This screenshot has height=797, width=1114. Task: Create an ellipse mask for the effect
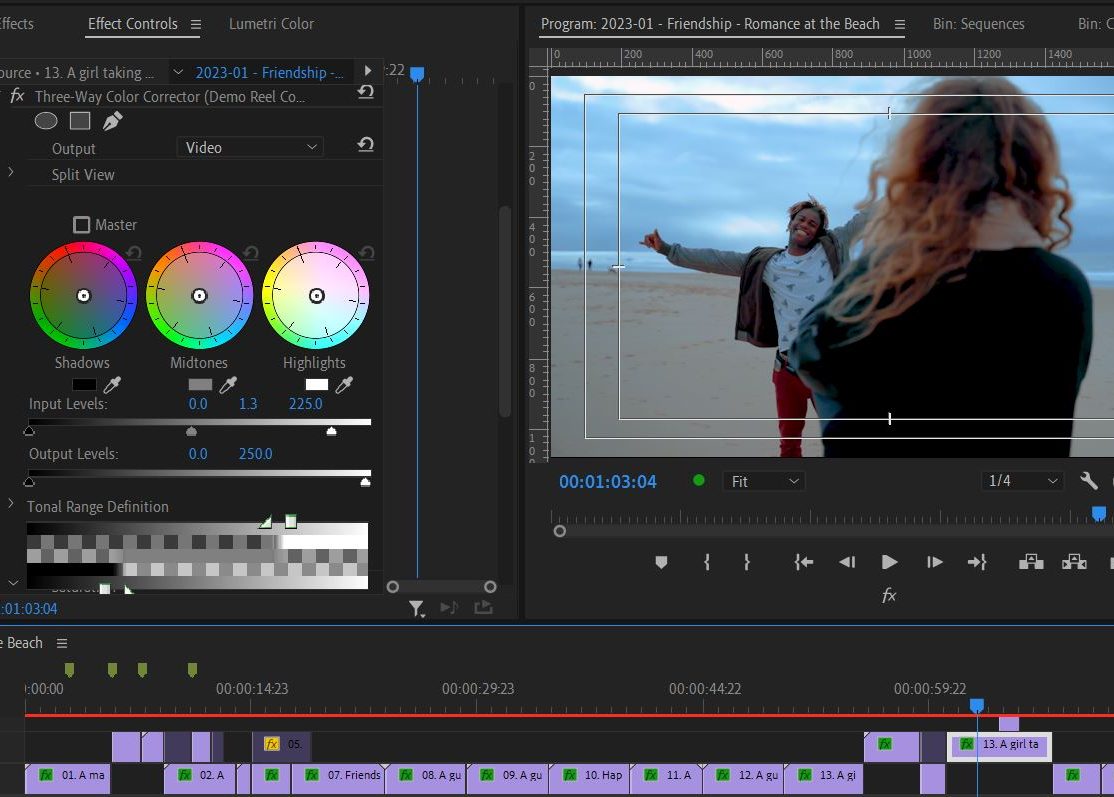(x=46, y=121)
